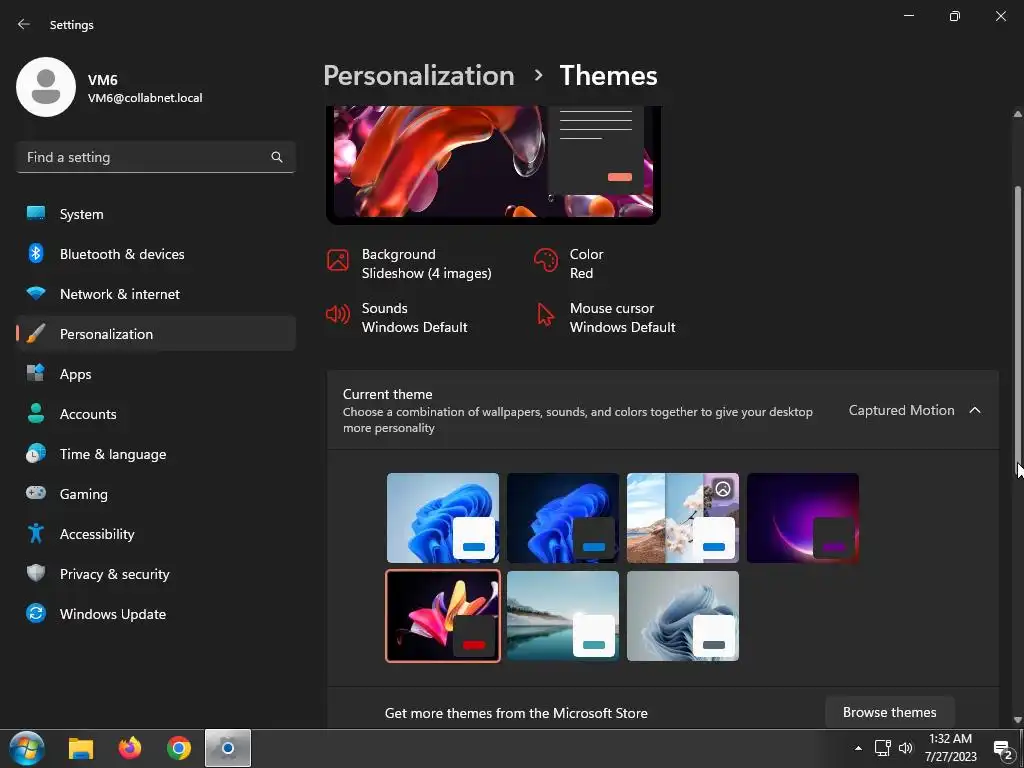The width and height of the screenshot is (1024, 768).
Task: Open Sounds Windows Default setting
Action: pyautogui.click(x=397, y=317)
